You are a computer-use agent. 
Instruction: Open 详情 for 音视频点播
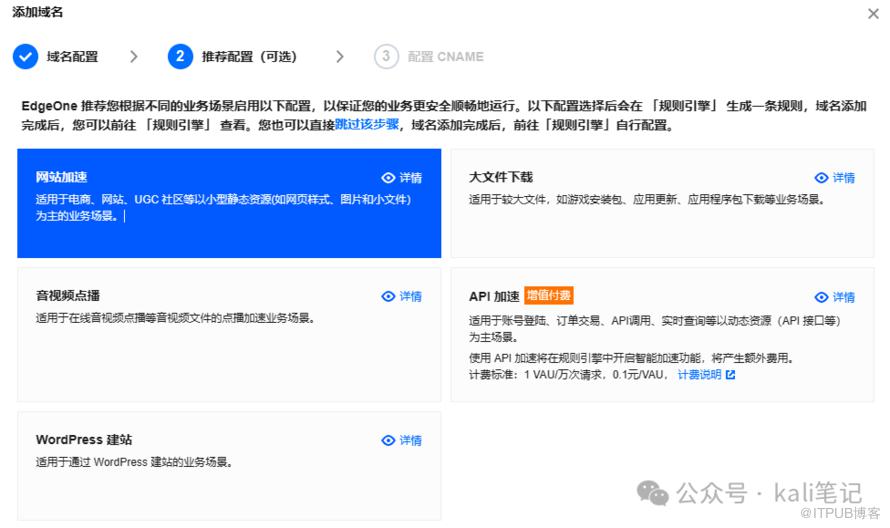click(410, 296)
